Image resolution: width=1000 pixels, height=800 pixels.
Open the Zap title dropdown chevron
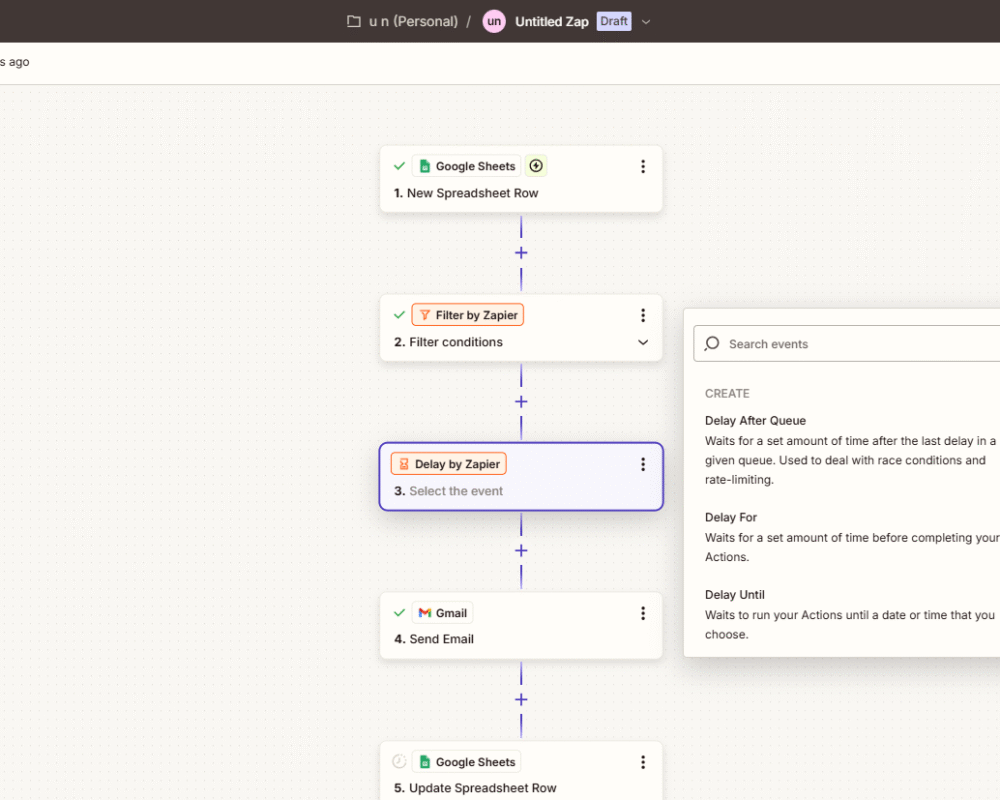(x=646, y=22)
